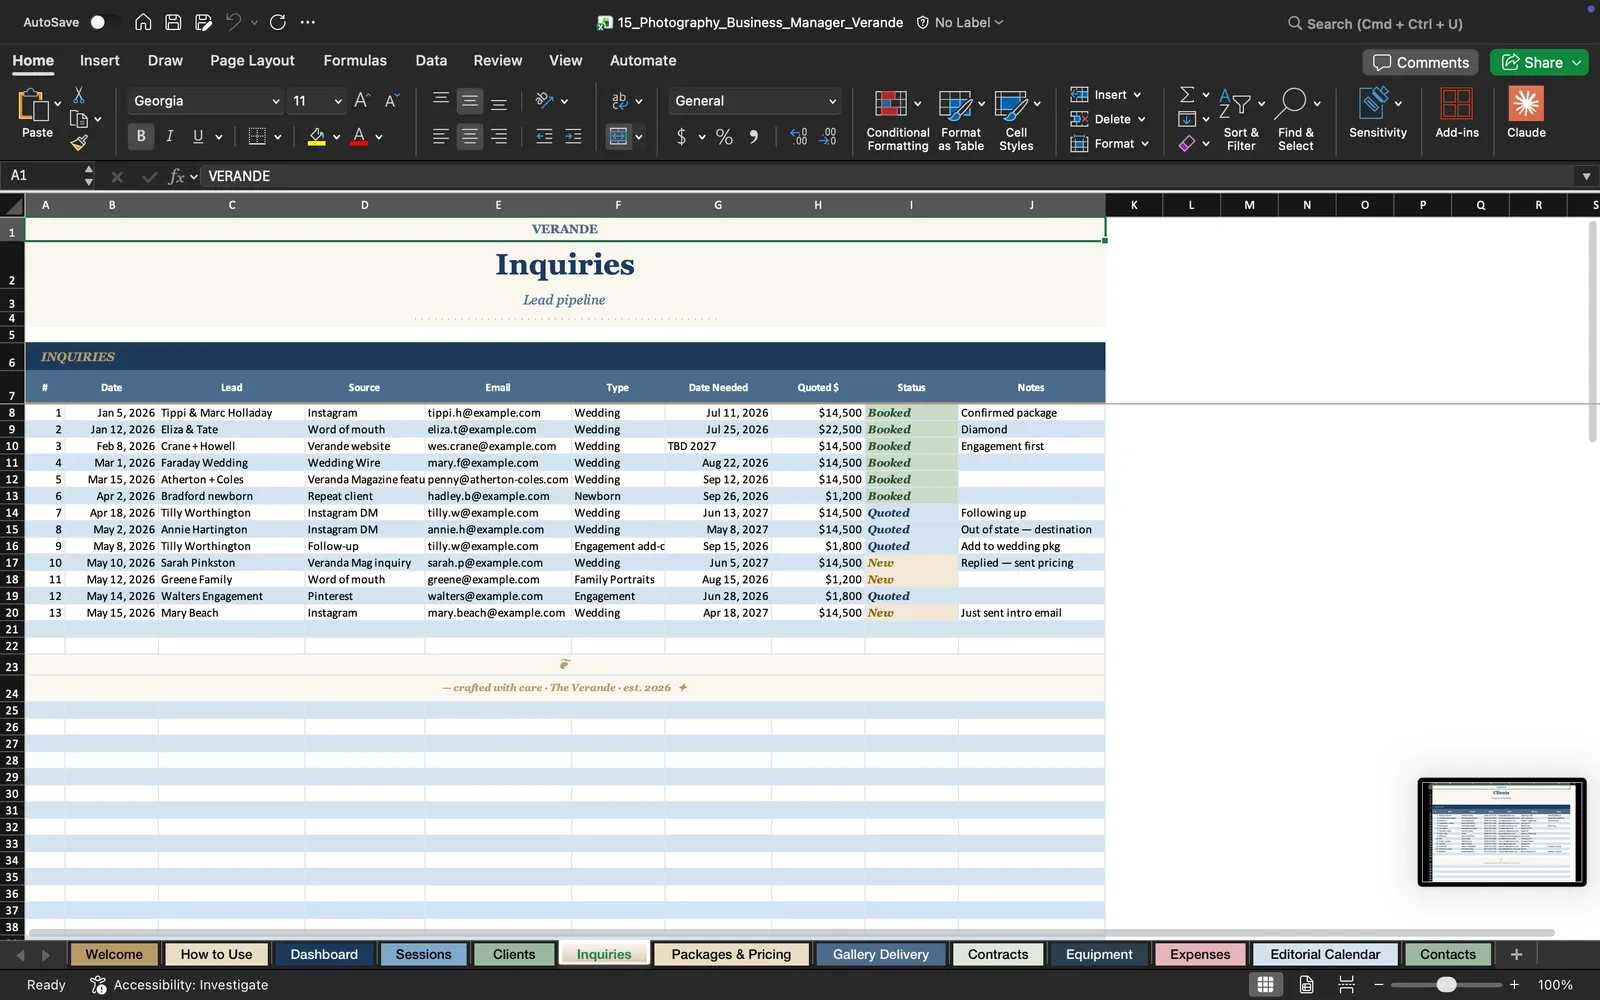Expand the formula bar with the chevron

click(1586, 176)
